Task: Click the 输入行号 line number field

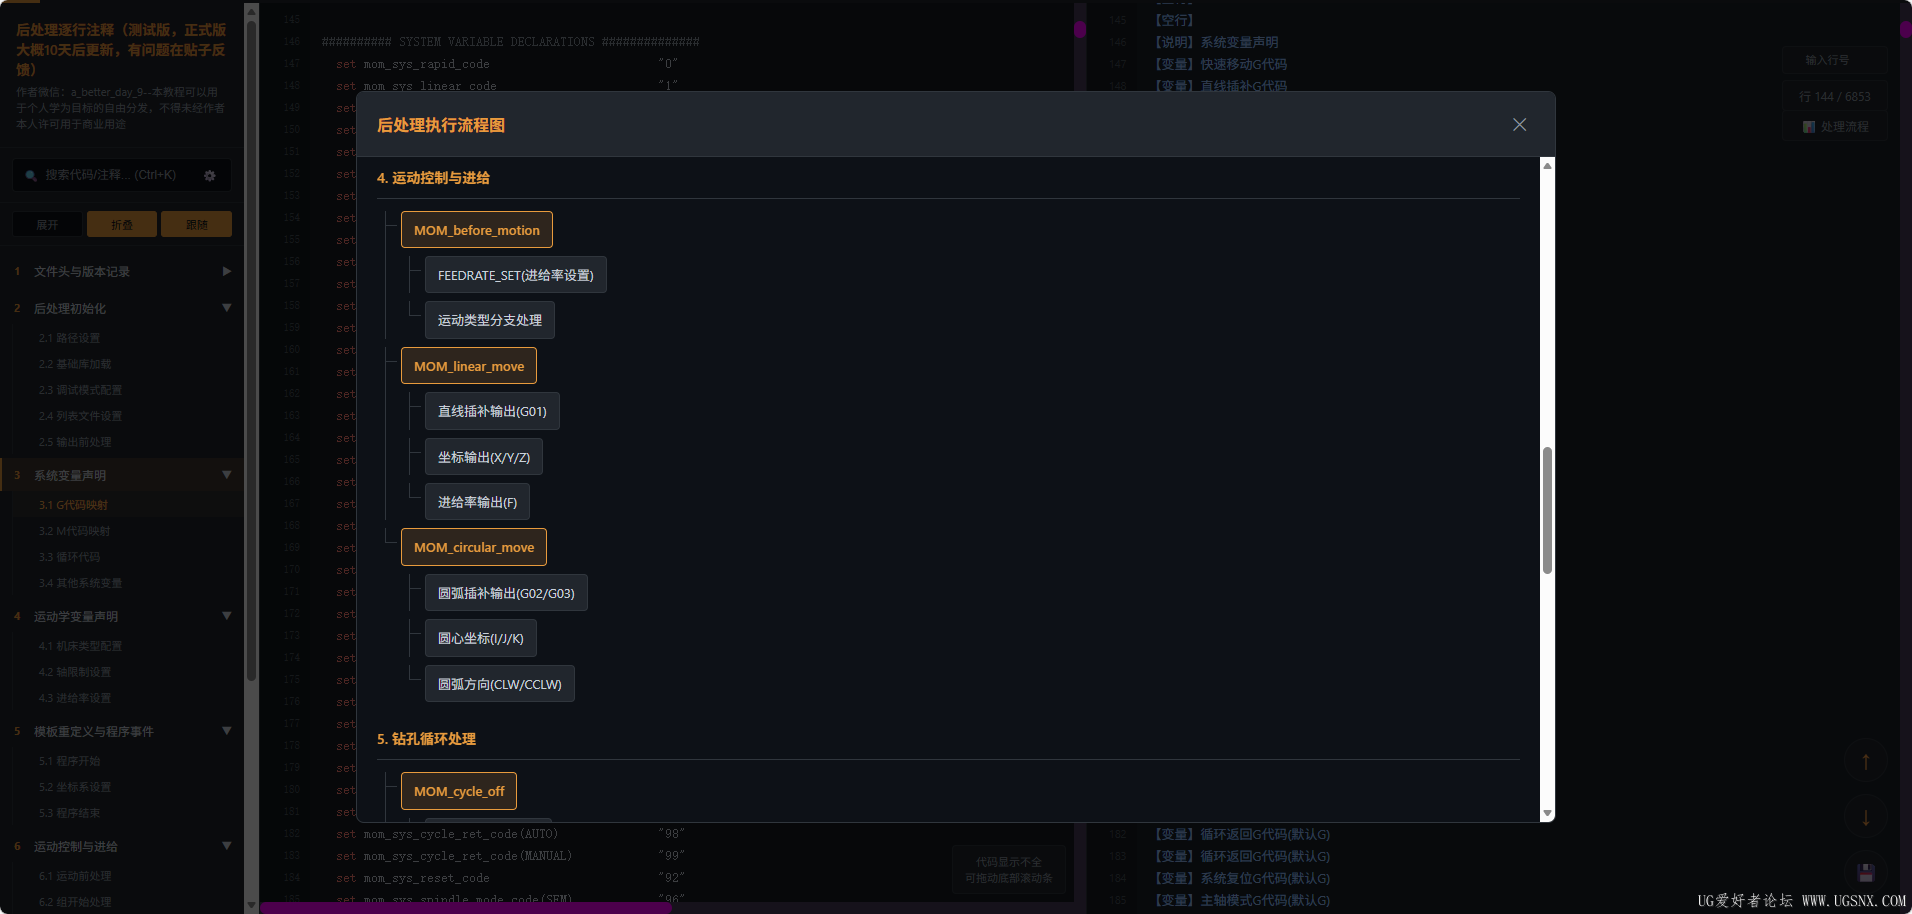Action: coord(1833,61)
